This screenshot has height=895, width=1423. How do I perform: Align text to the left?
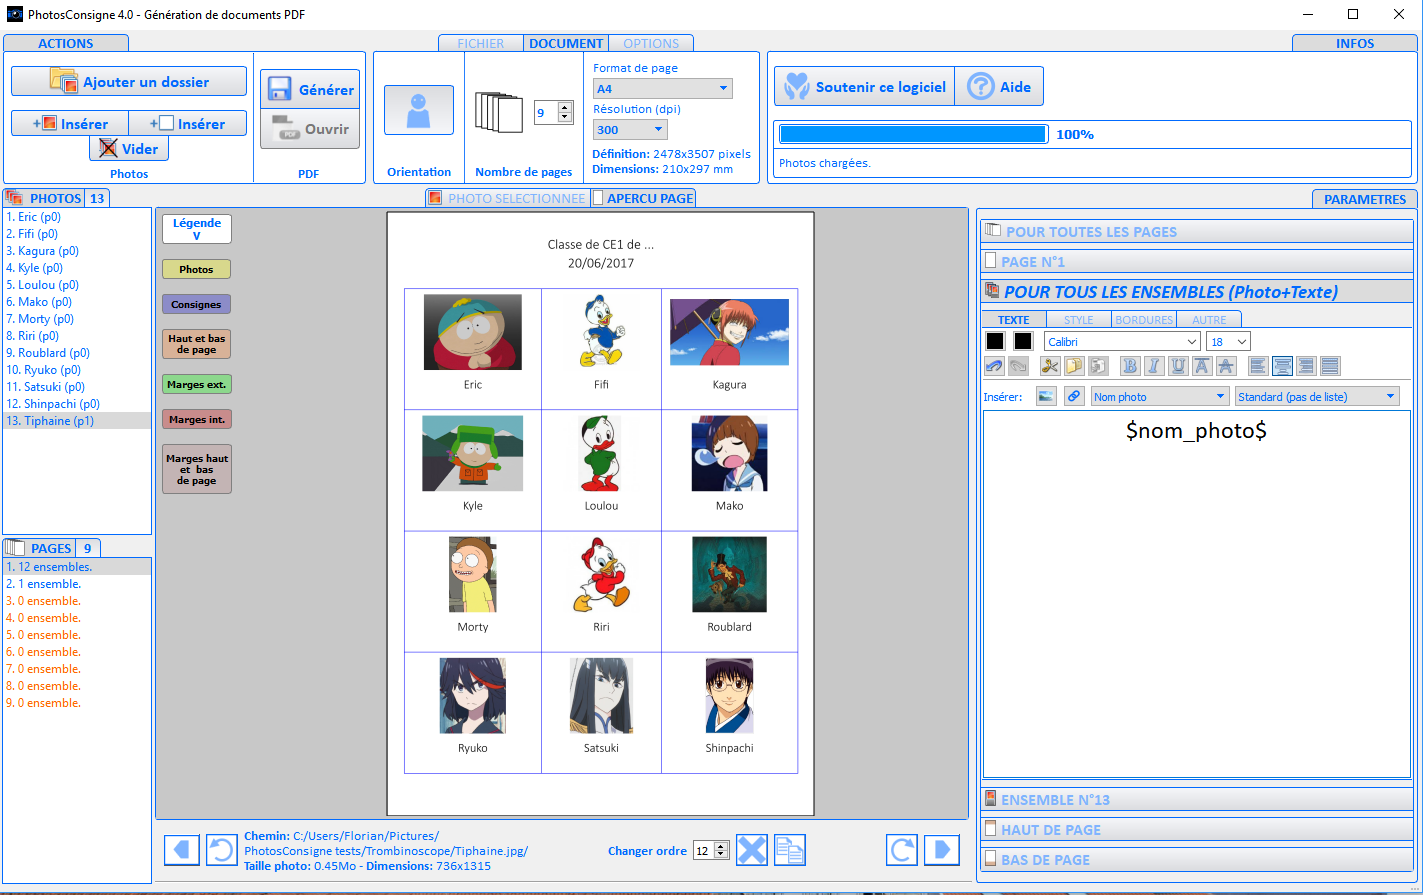coord(1258,366)
